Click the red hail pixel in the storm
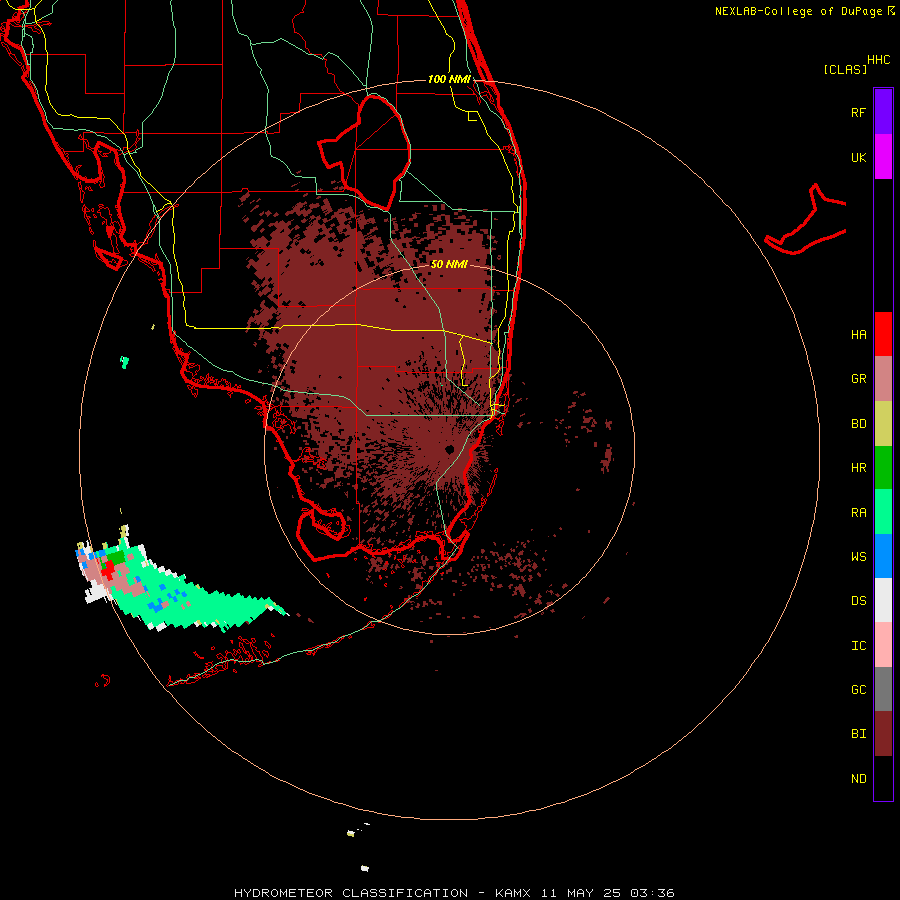The height and width of the screenshot is (900, 900). (108, 569)
